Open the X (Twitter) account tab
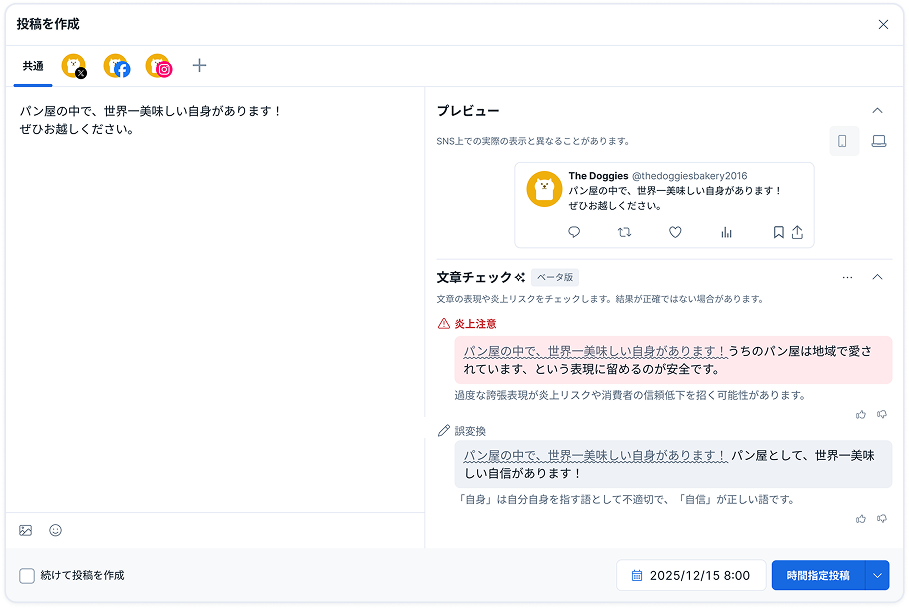 [x=74, y=66]
